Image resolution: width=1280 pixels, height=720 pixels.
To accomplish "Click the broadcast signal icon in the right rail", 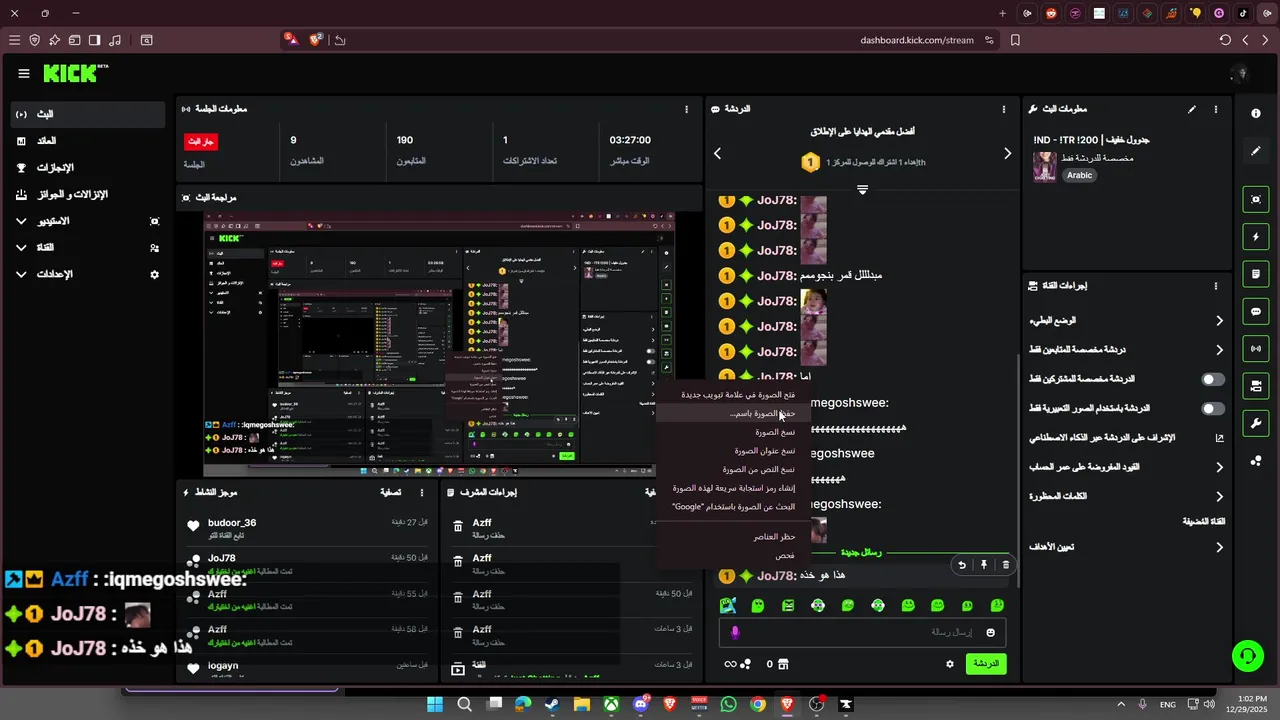I will 1256,348.
